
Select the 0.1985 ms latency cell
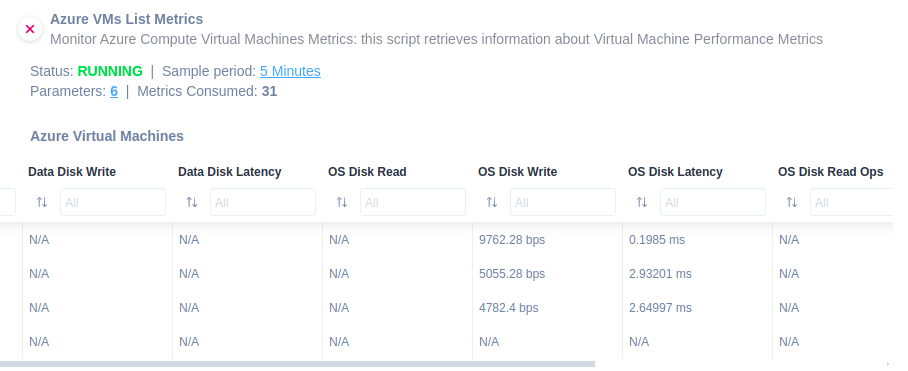click(657, 240)
